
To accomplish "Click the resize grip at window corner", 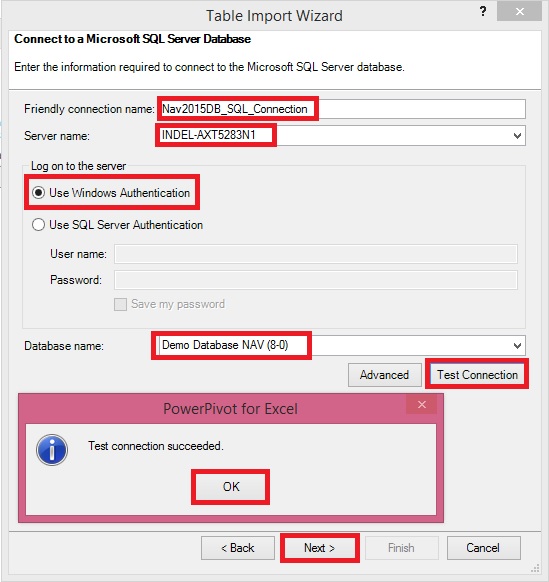I will tap(536, 569).
